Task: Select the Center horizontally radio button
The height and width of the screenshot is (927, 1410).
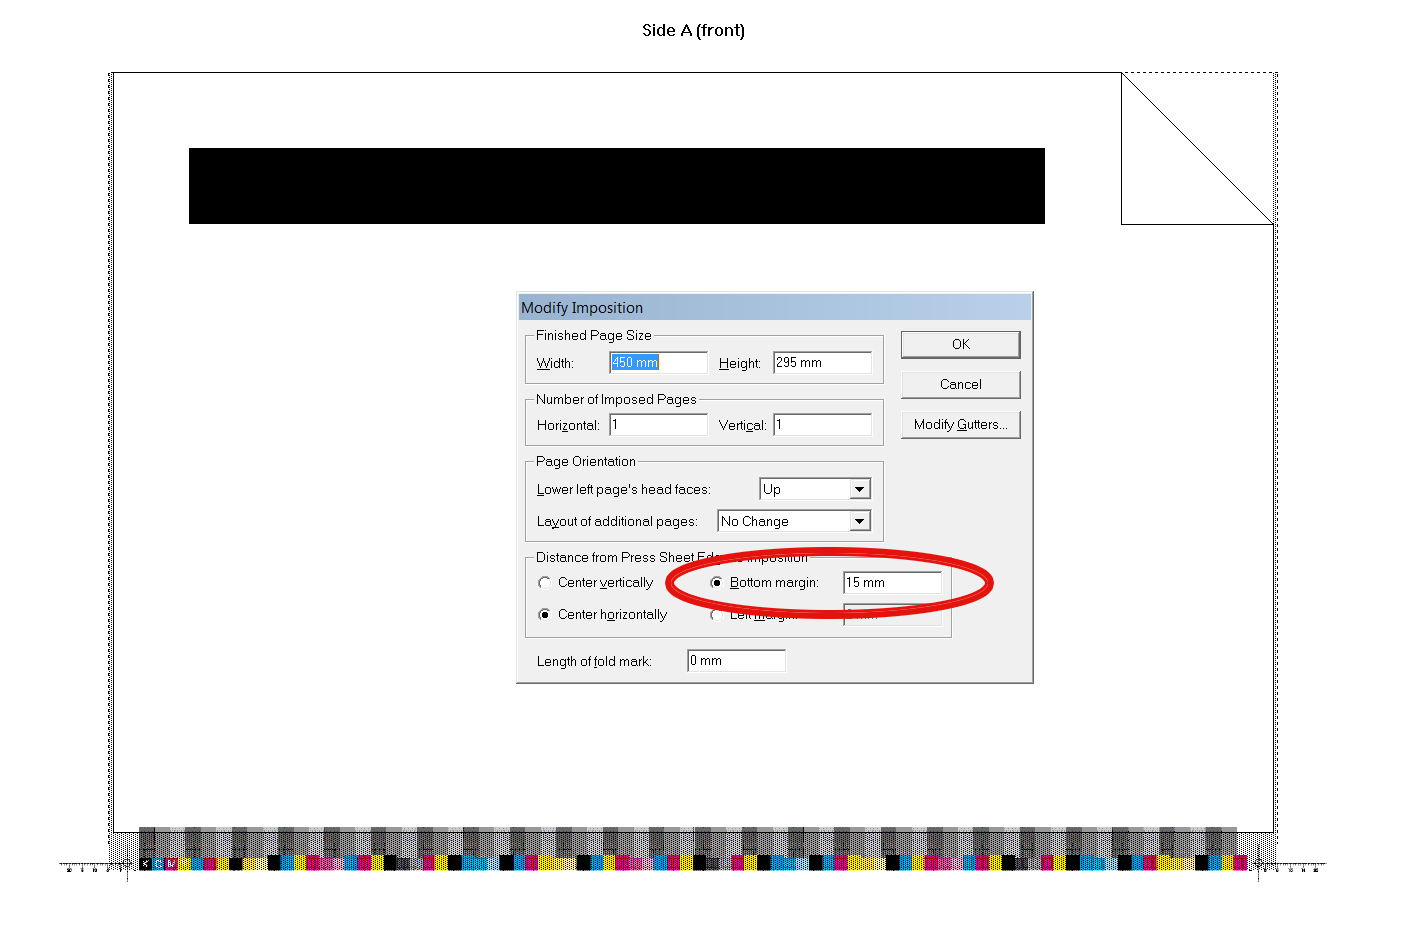Action: pos(544,614)
